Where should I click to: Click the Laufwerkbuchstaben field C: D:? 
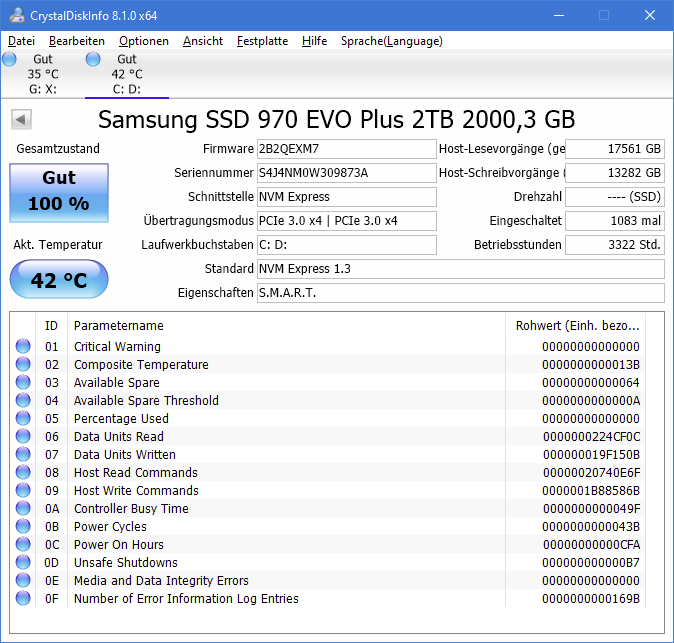[346, 245]
